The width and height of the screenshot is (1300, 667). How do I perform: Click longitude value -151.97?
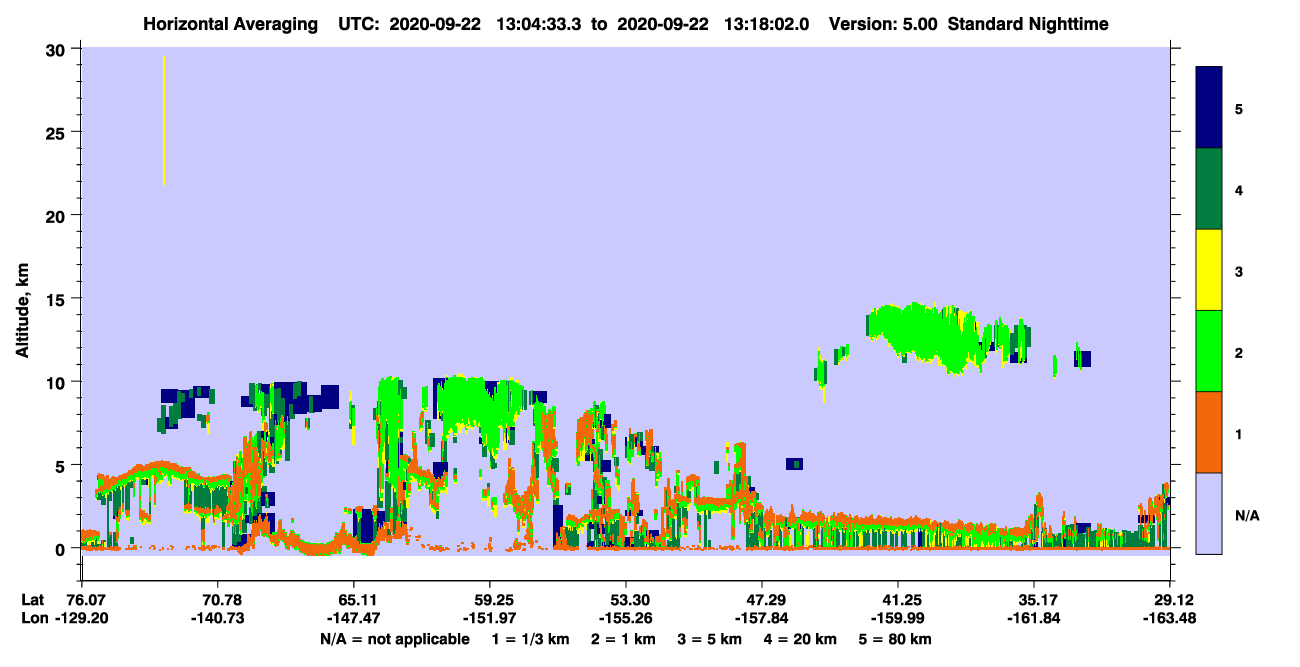click(x=489, y=619)
